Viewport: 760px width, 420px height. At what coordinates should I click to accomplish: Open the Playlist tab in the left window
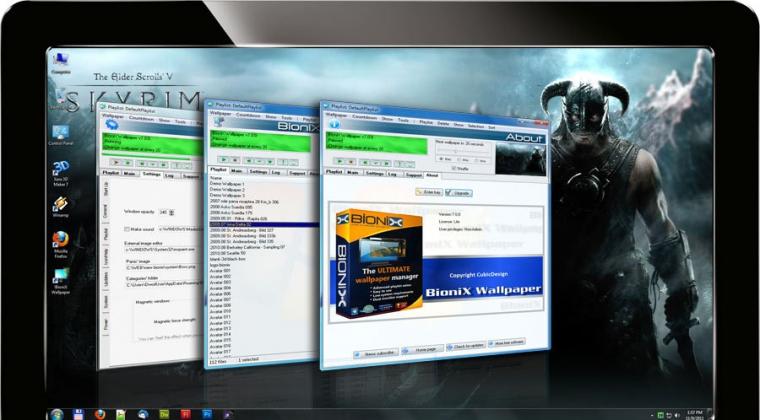tap(111, 172)
